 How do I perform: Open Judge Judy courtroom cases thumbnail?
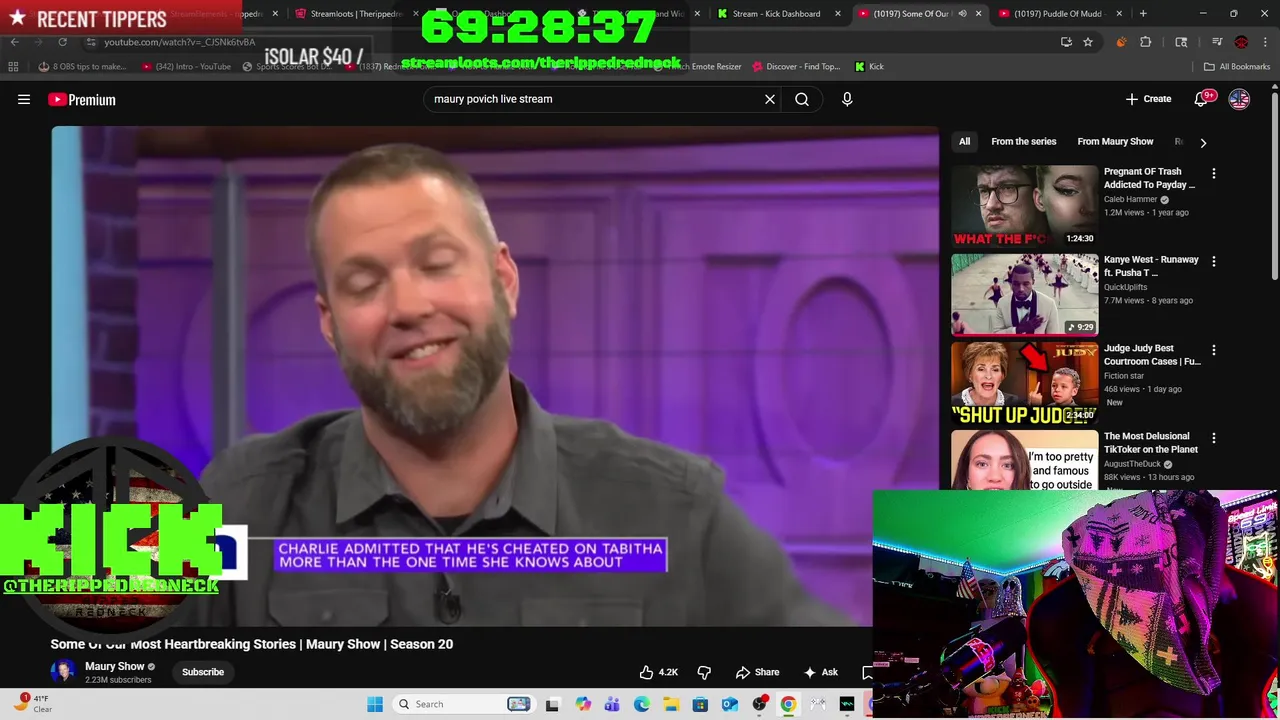coord(1024,382)
